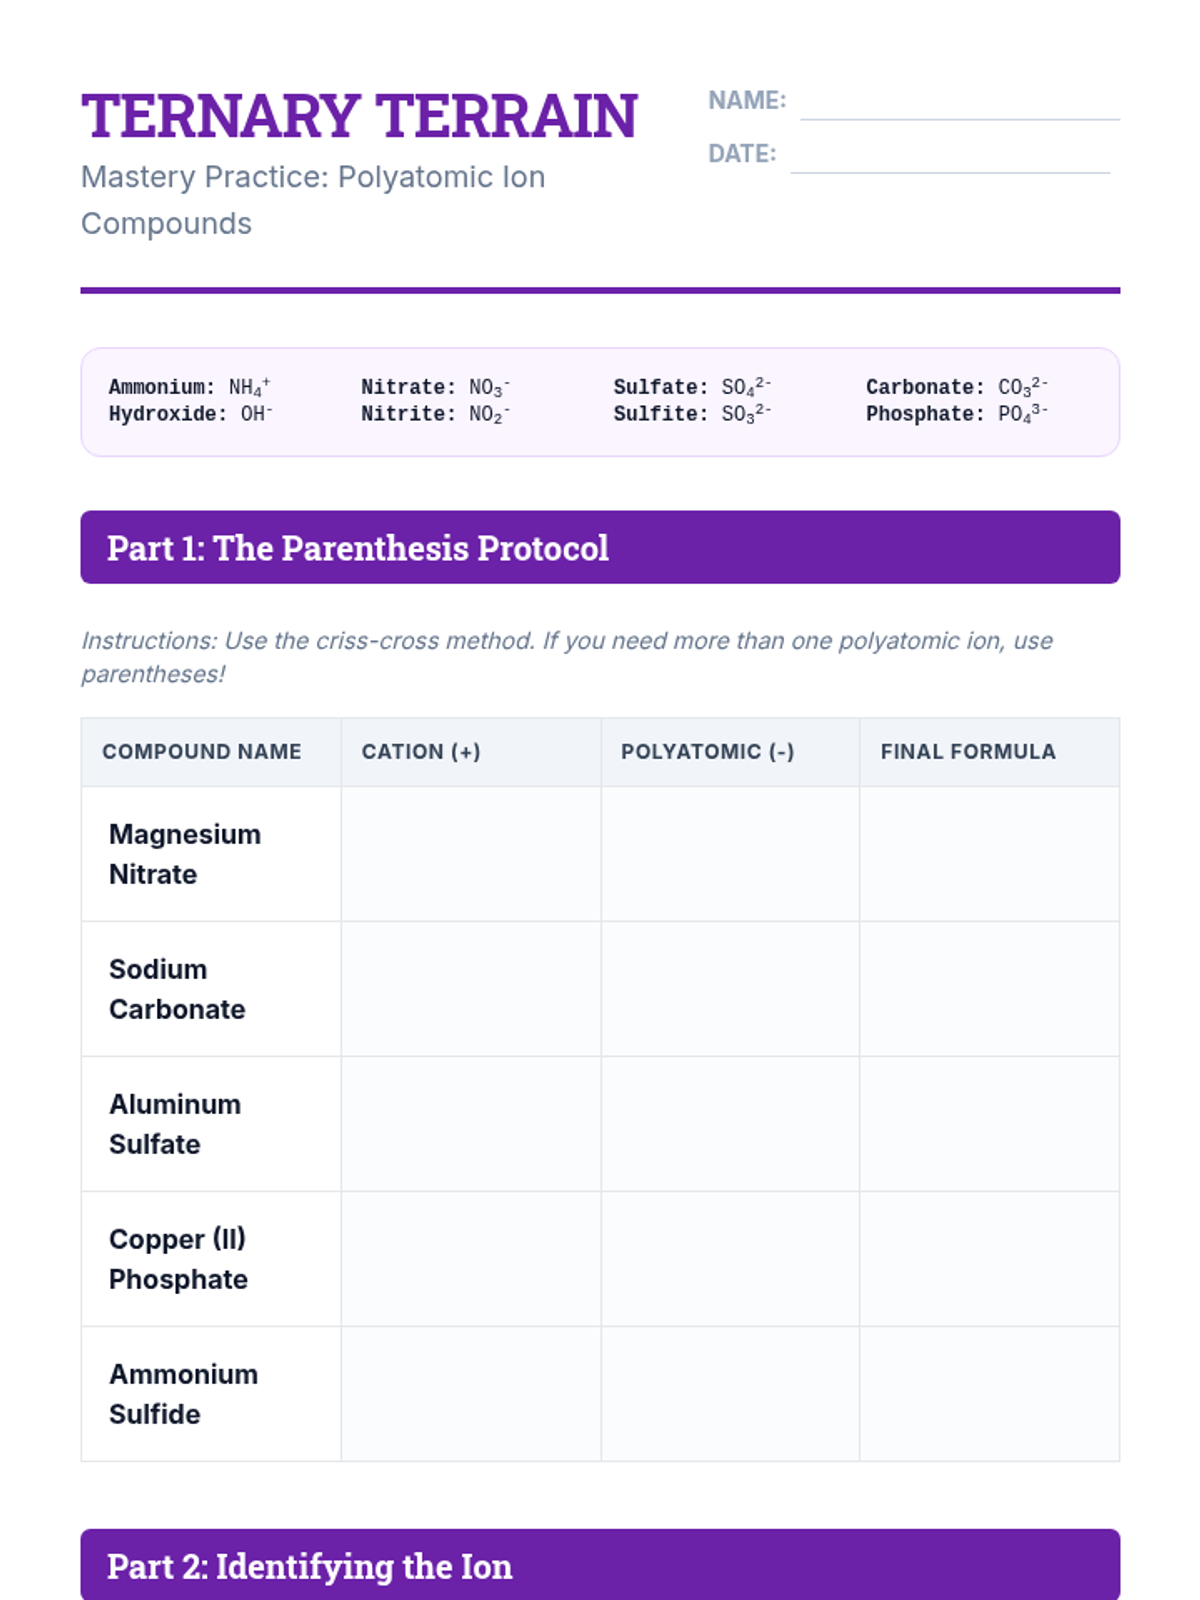Screen dimensions: 1200x1600
Task: Click the COMPOUND NAME column header
Action: pyautogui.click(x=201, y=752)
